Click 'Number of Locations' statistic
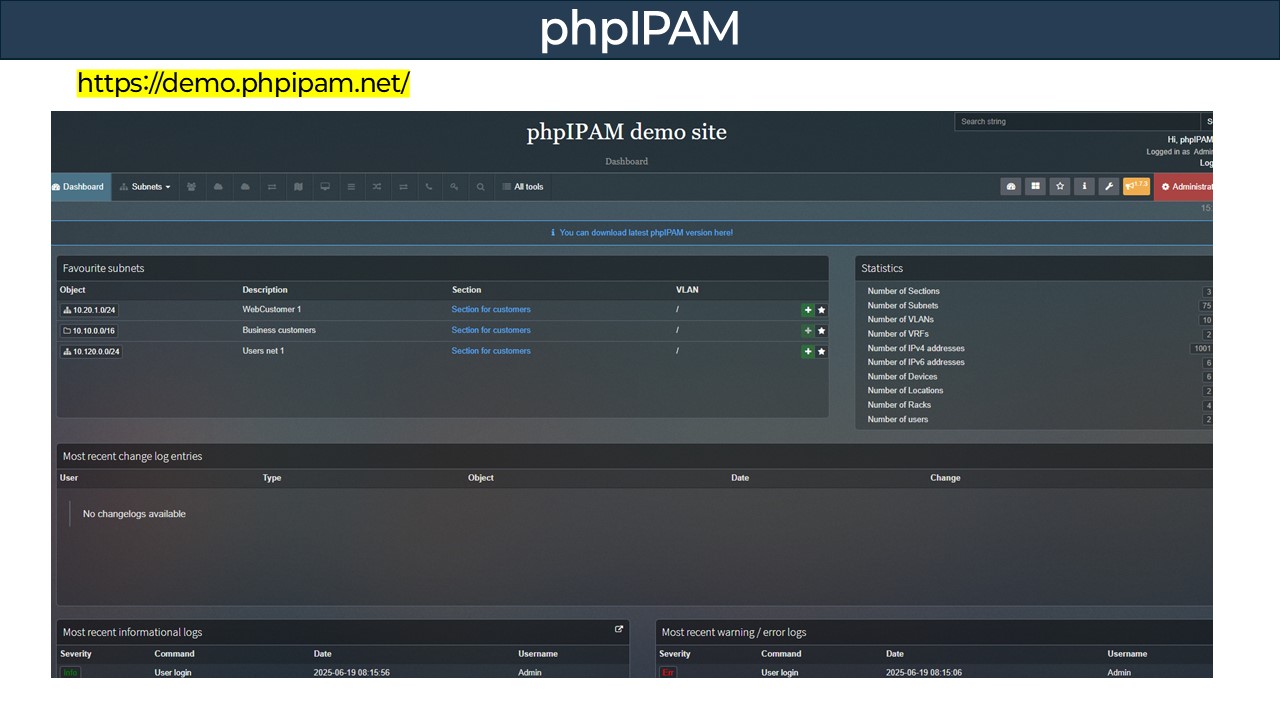Screen dimensions: 1280x720 pyautogui.click(x=905, y=391)
